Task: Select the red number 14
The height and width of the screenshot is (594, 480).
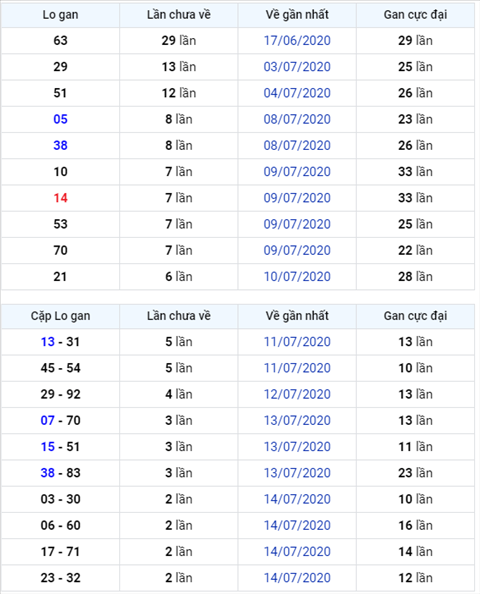Action: (60, 198)
